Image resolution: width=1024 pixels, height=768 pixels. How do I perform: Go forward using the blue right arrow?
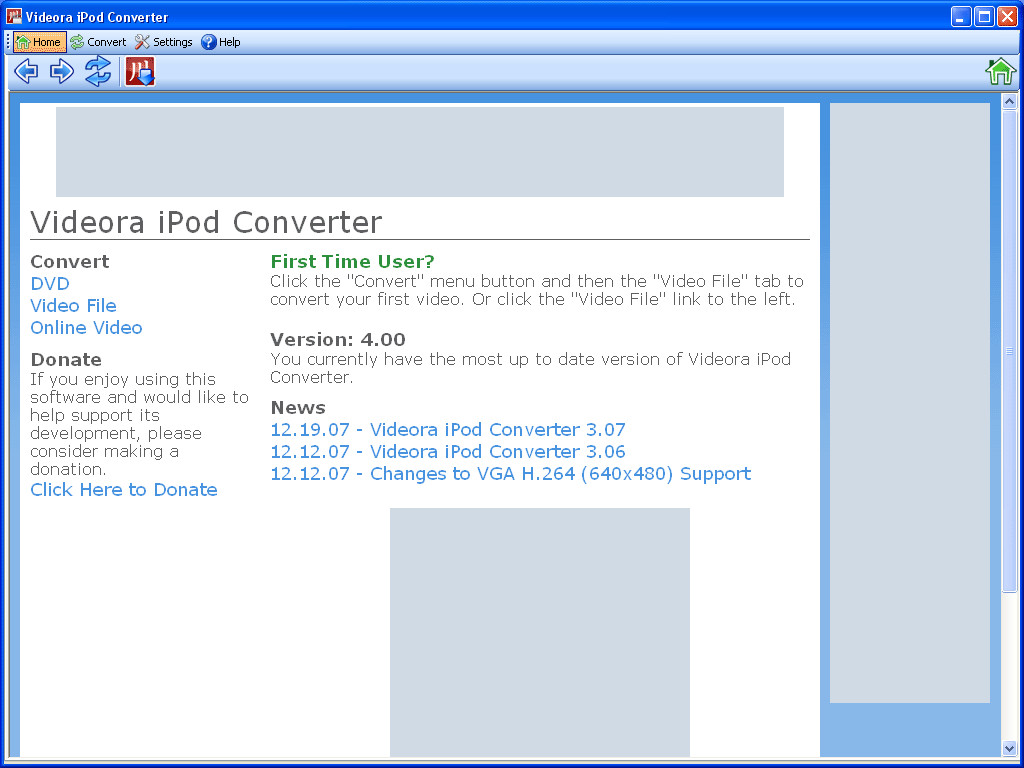tap(62, 71)
